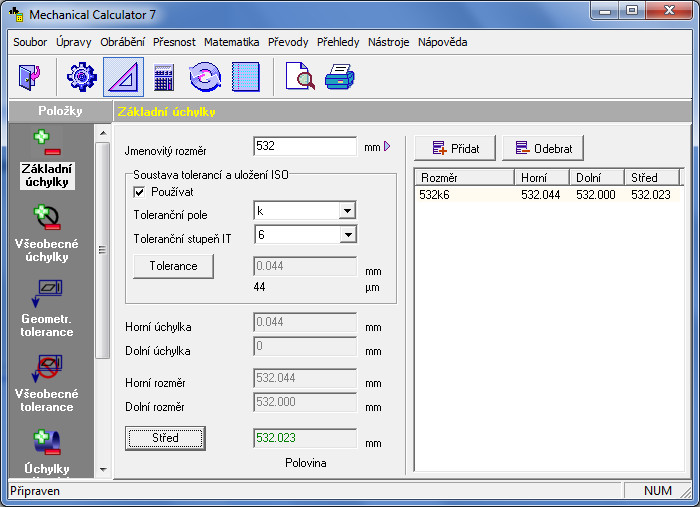Open the Obrábění menu

(122, 42)
